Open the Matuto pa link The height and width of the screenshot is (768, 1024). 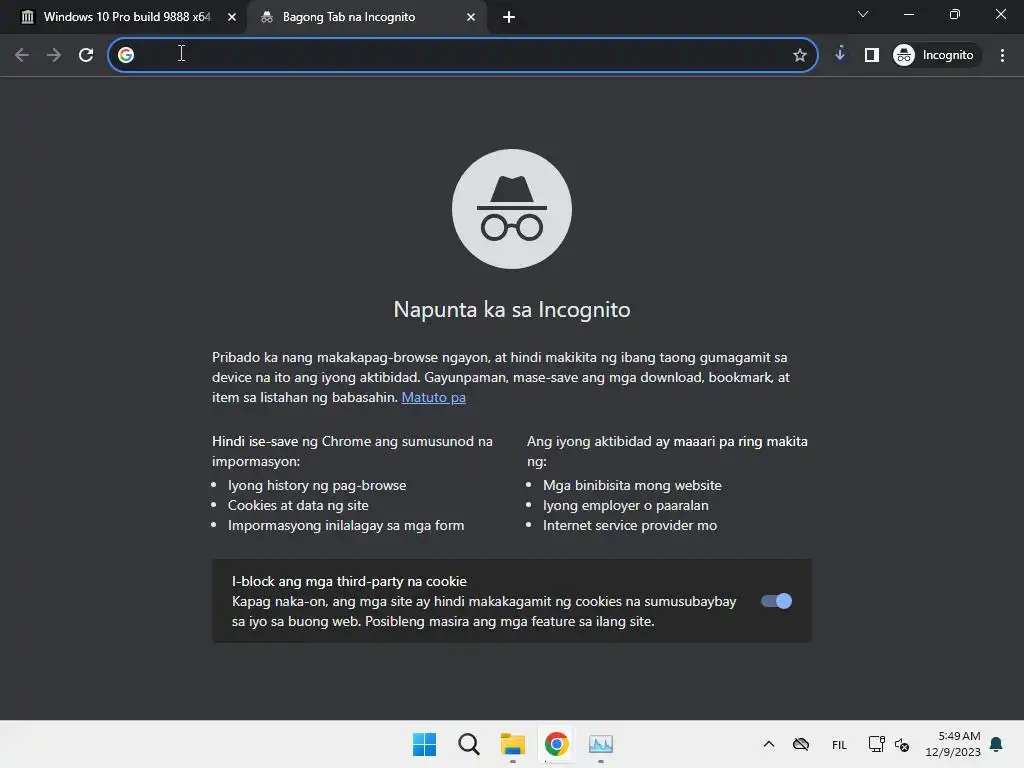pos(434,397)
